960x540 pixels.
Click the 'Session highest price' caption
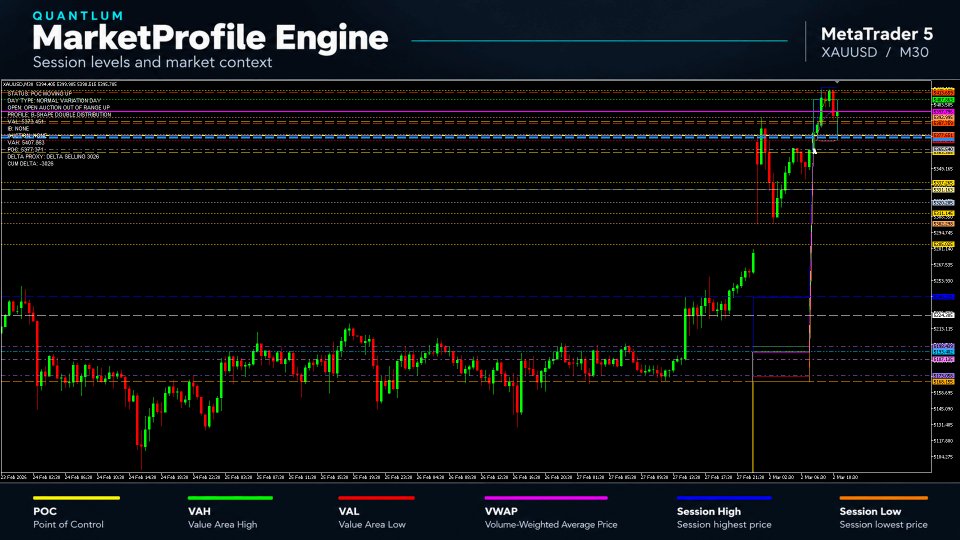[x=724, y=525]
